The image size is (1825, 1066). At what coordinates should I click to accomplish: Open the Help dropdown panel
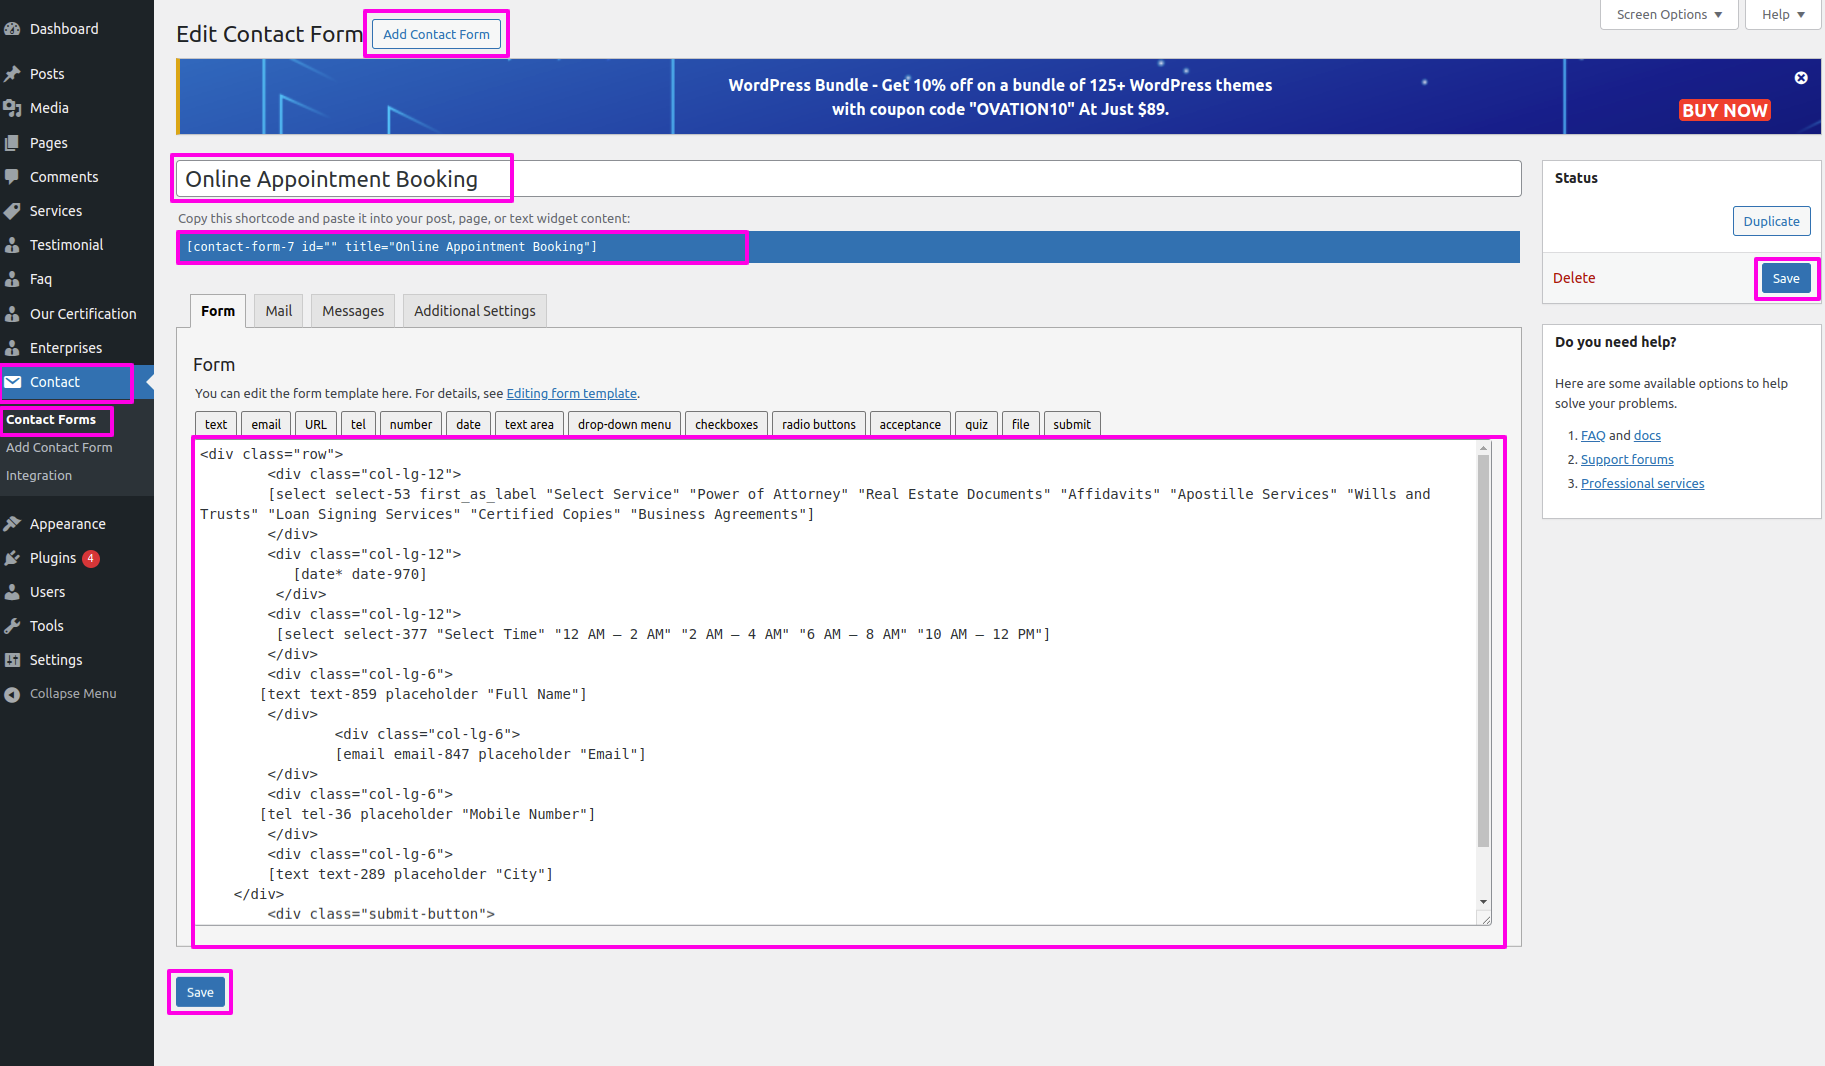[1782, 15]
